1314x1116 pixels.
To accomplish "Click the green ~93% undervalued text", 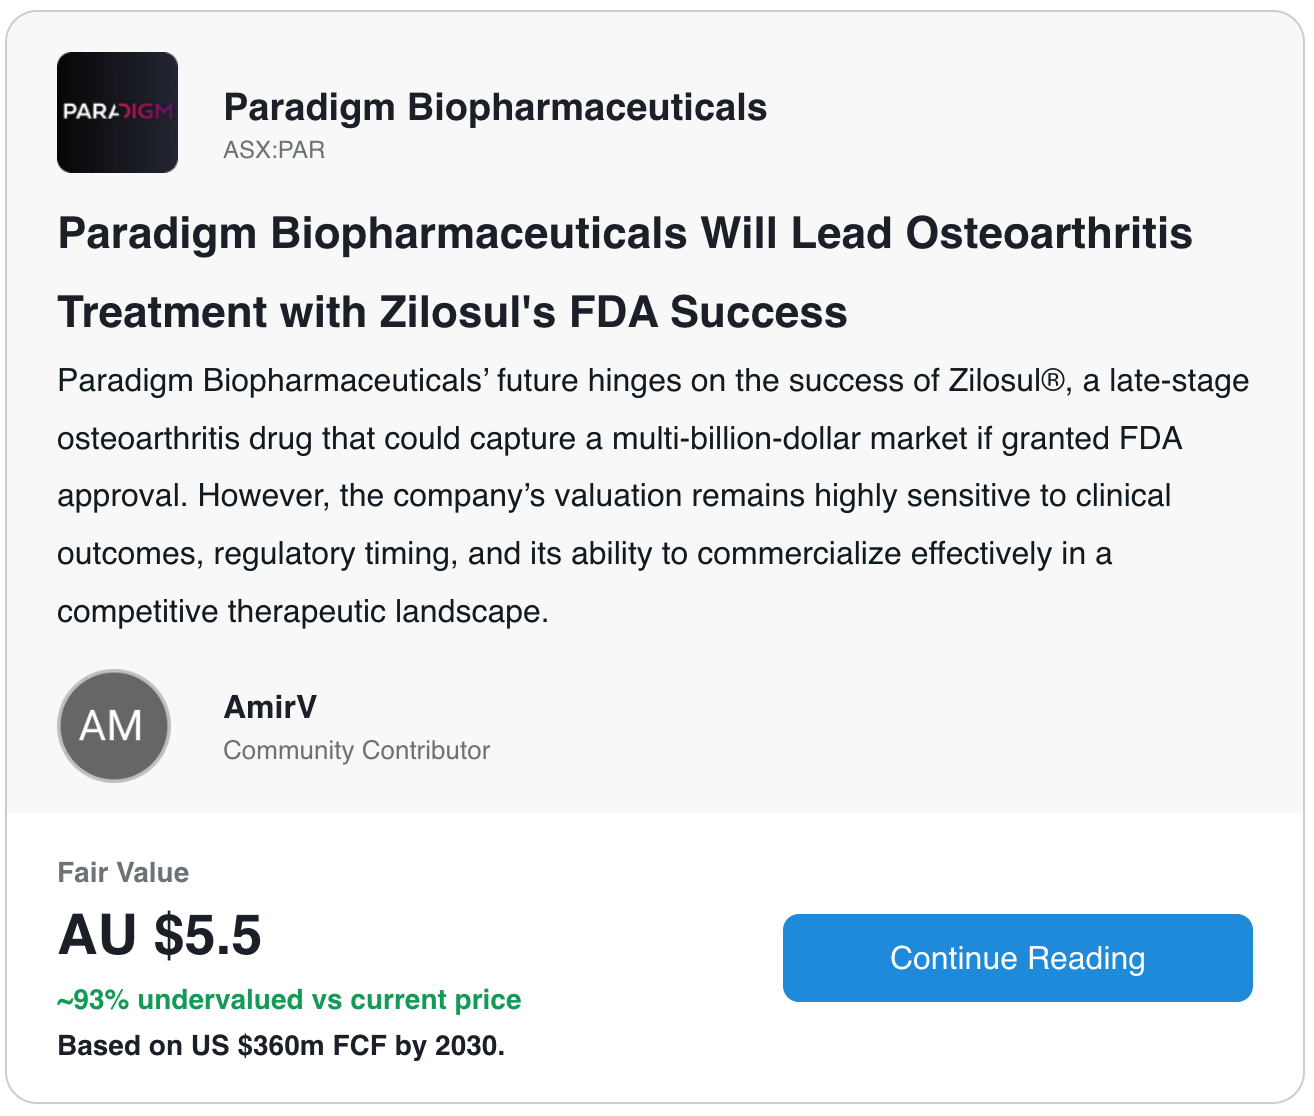I will (289, 1000).
